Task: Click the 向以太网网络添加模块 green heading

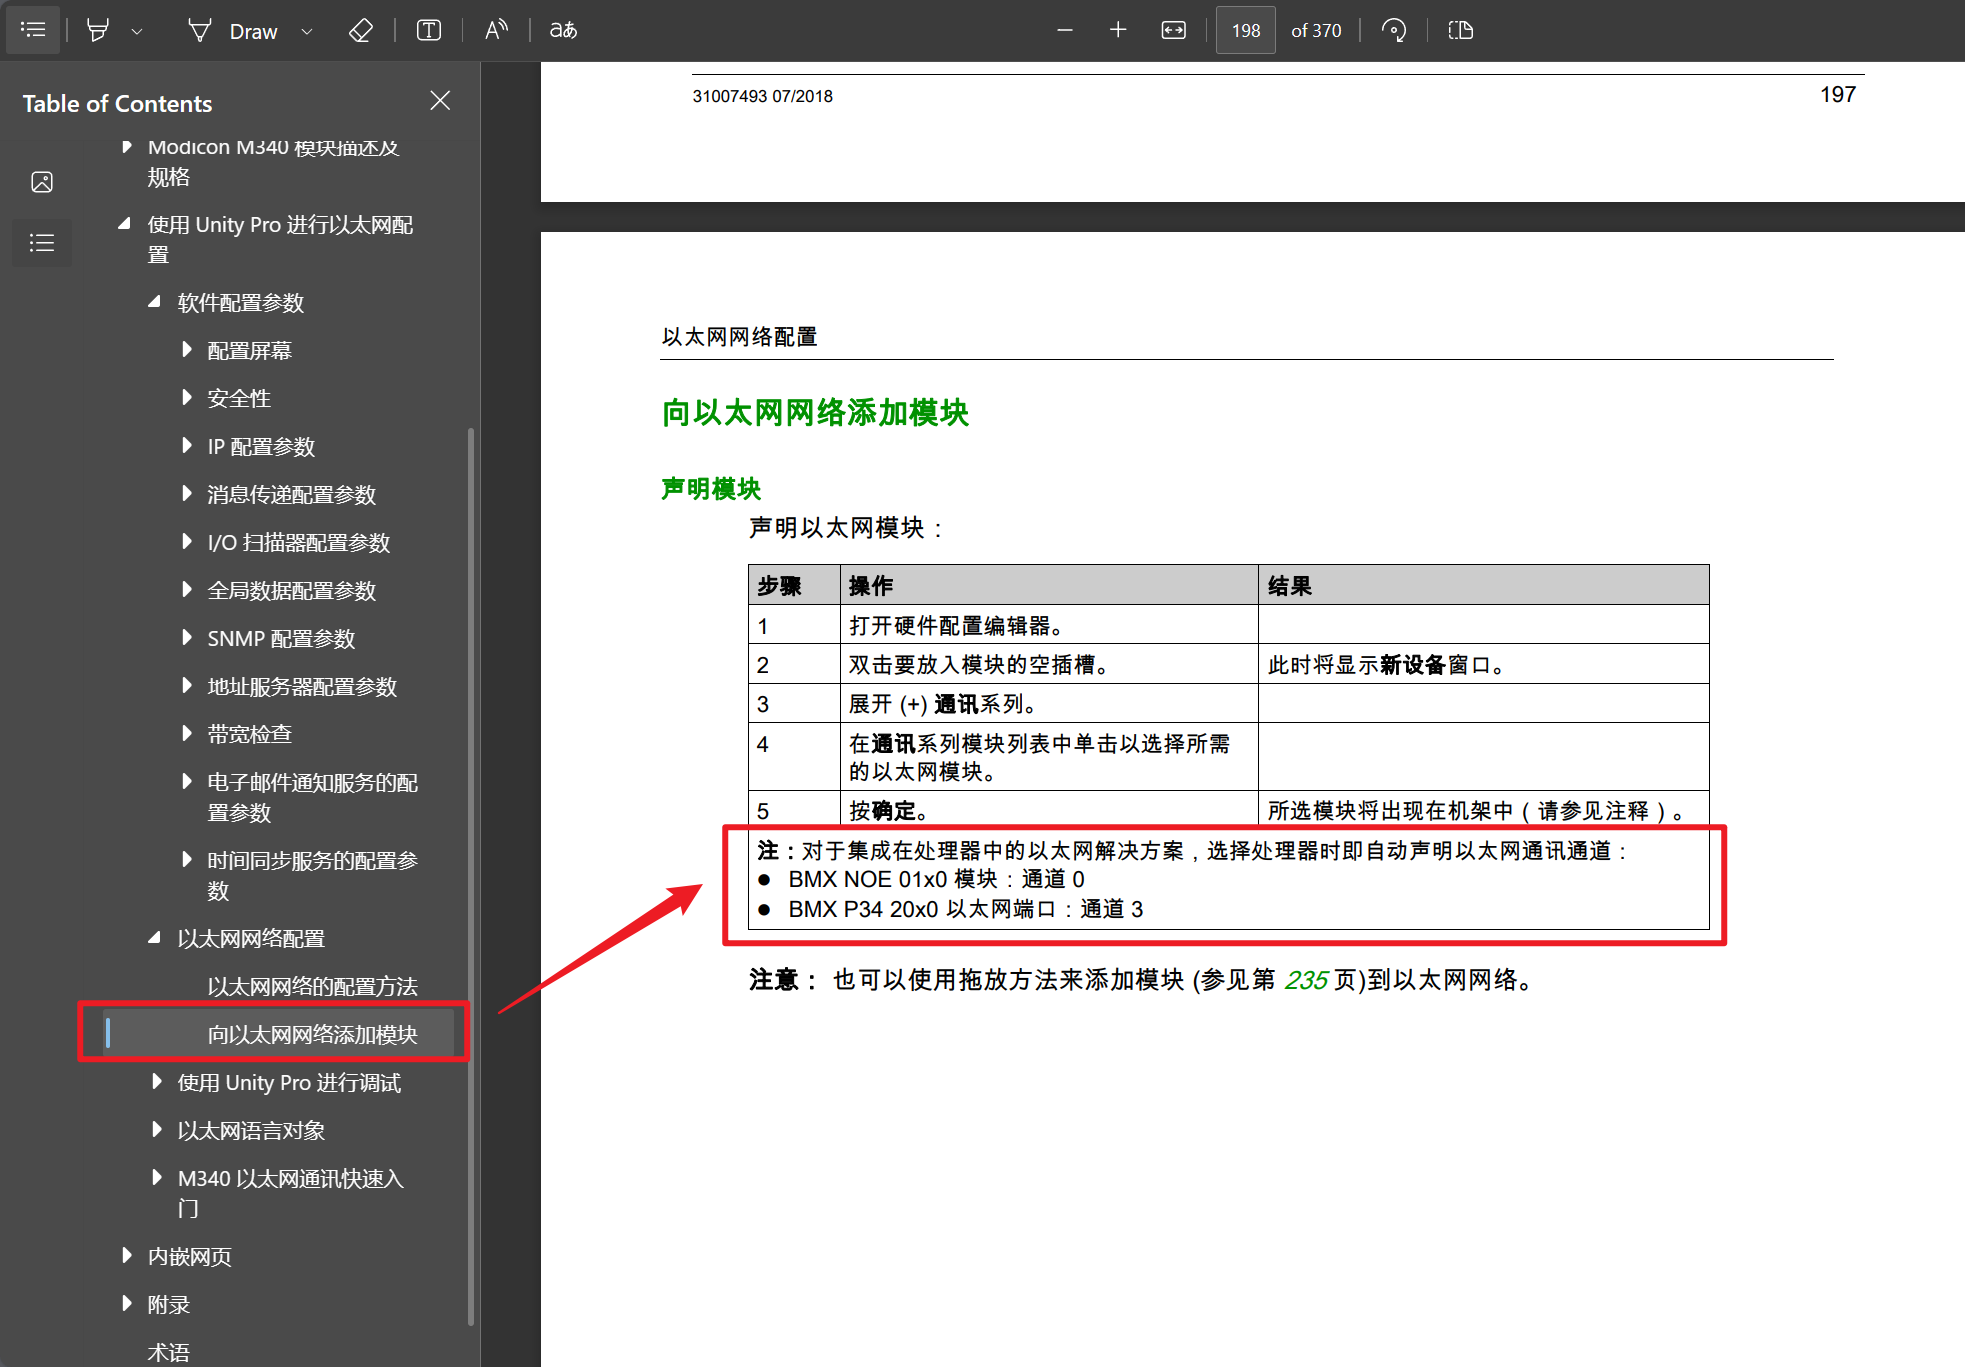Action: coord(815,412)
